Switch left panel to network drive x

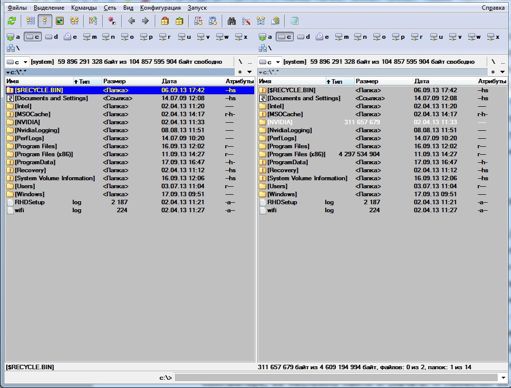click(241, 37)
